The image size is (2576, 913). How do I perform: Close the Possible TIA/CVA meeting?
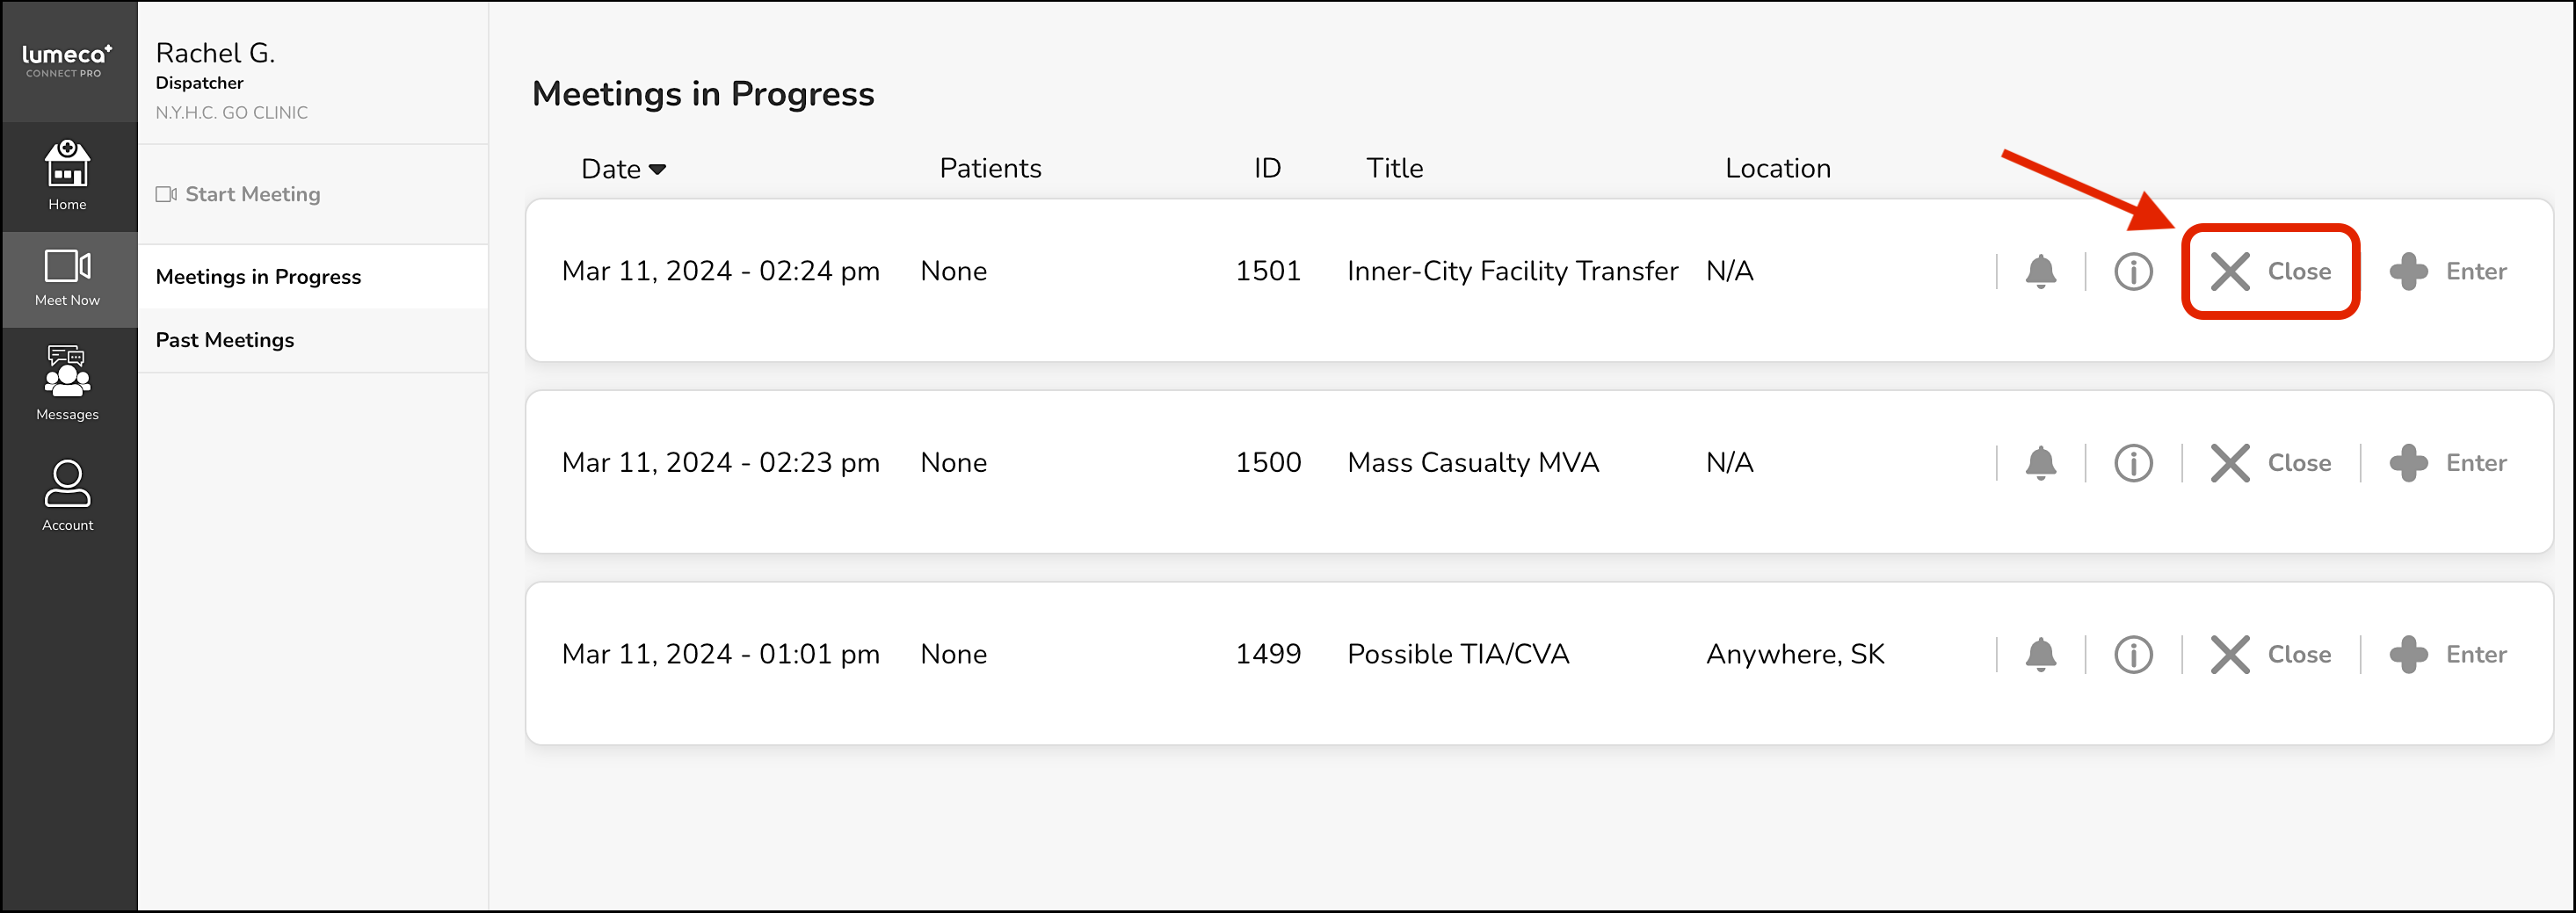click(x=2270, y=655)
